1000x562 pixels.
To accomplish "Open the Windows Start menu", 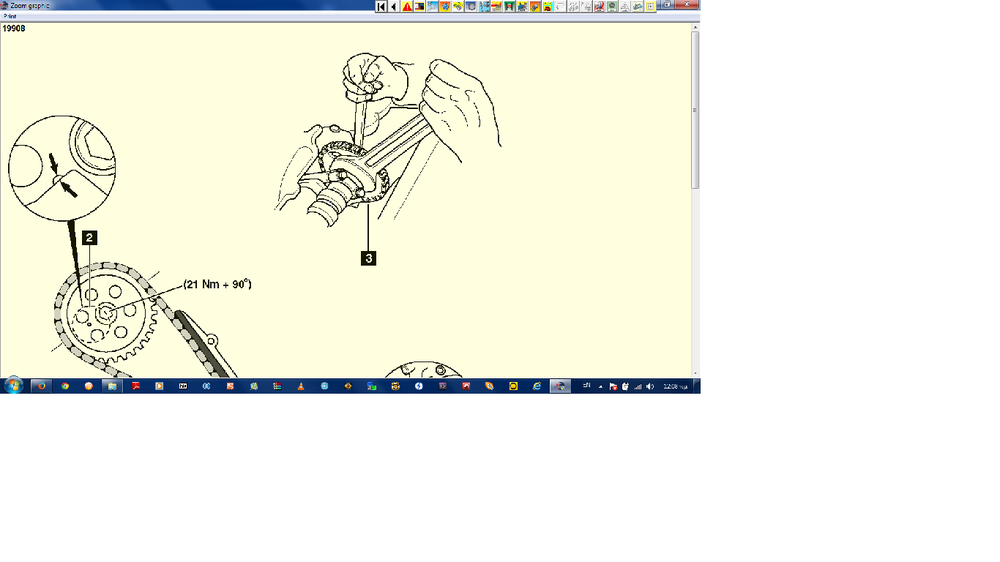I will point(13,386).
